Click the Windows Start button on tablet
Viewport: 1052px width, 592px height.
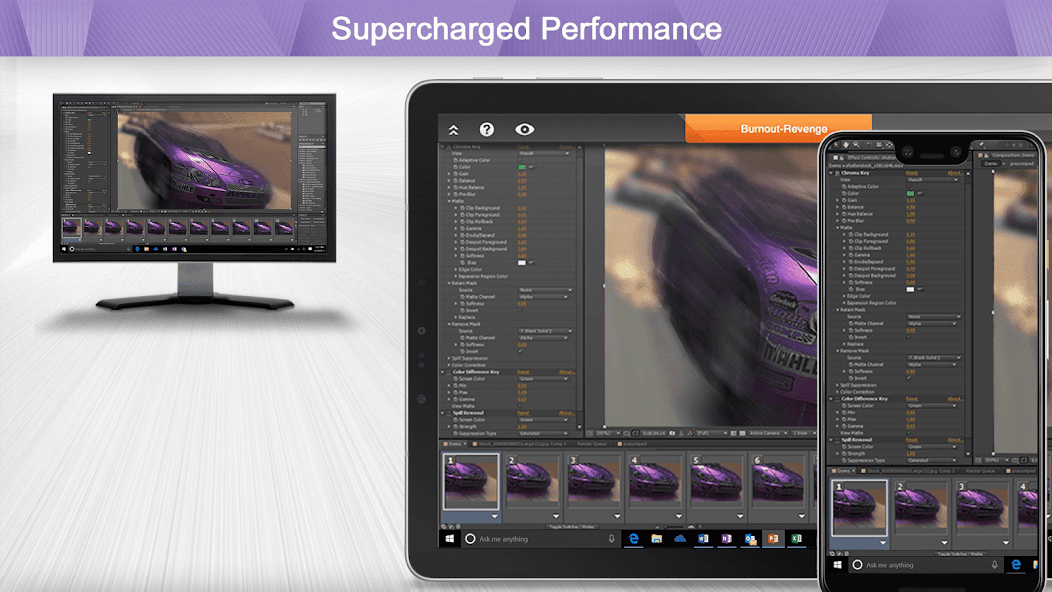(x=451, y=539)
